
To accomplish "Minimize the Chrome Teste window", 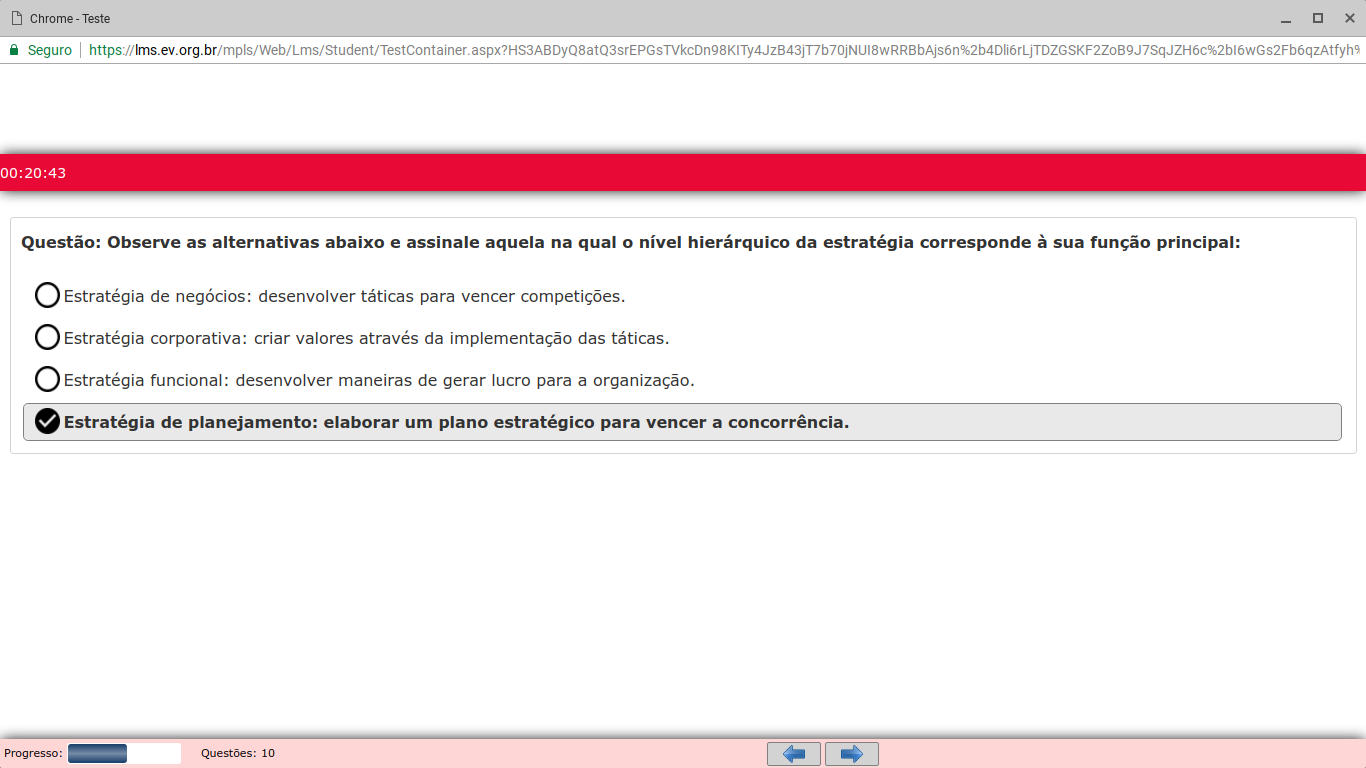I will coord(1286,19).
